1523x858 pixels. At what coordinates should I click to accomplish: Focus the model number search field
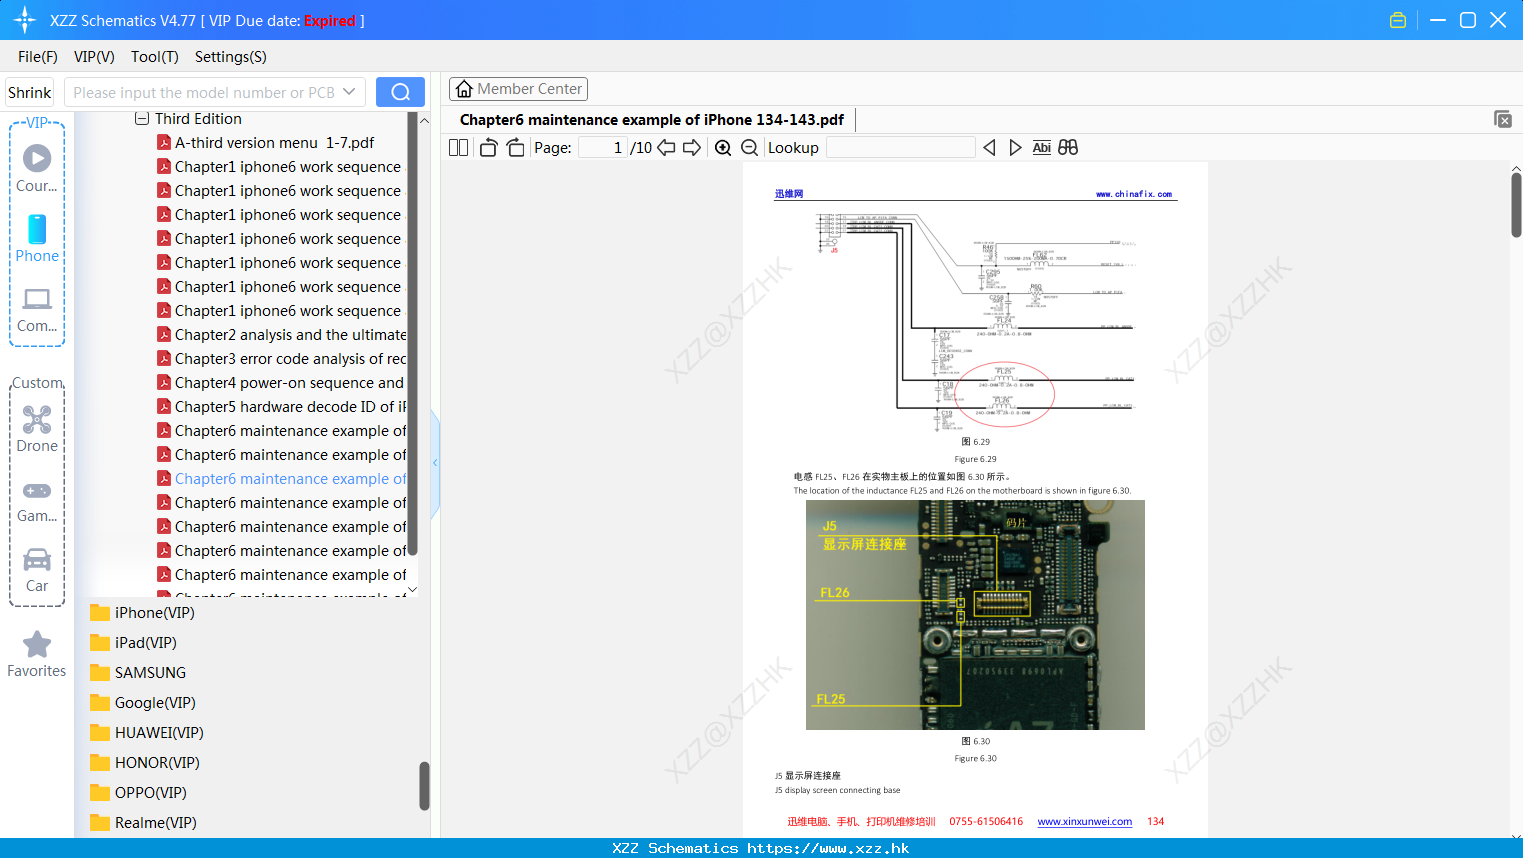pyautogui.click(x=203, y=92)
